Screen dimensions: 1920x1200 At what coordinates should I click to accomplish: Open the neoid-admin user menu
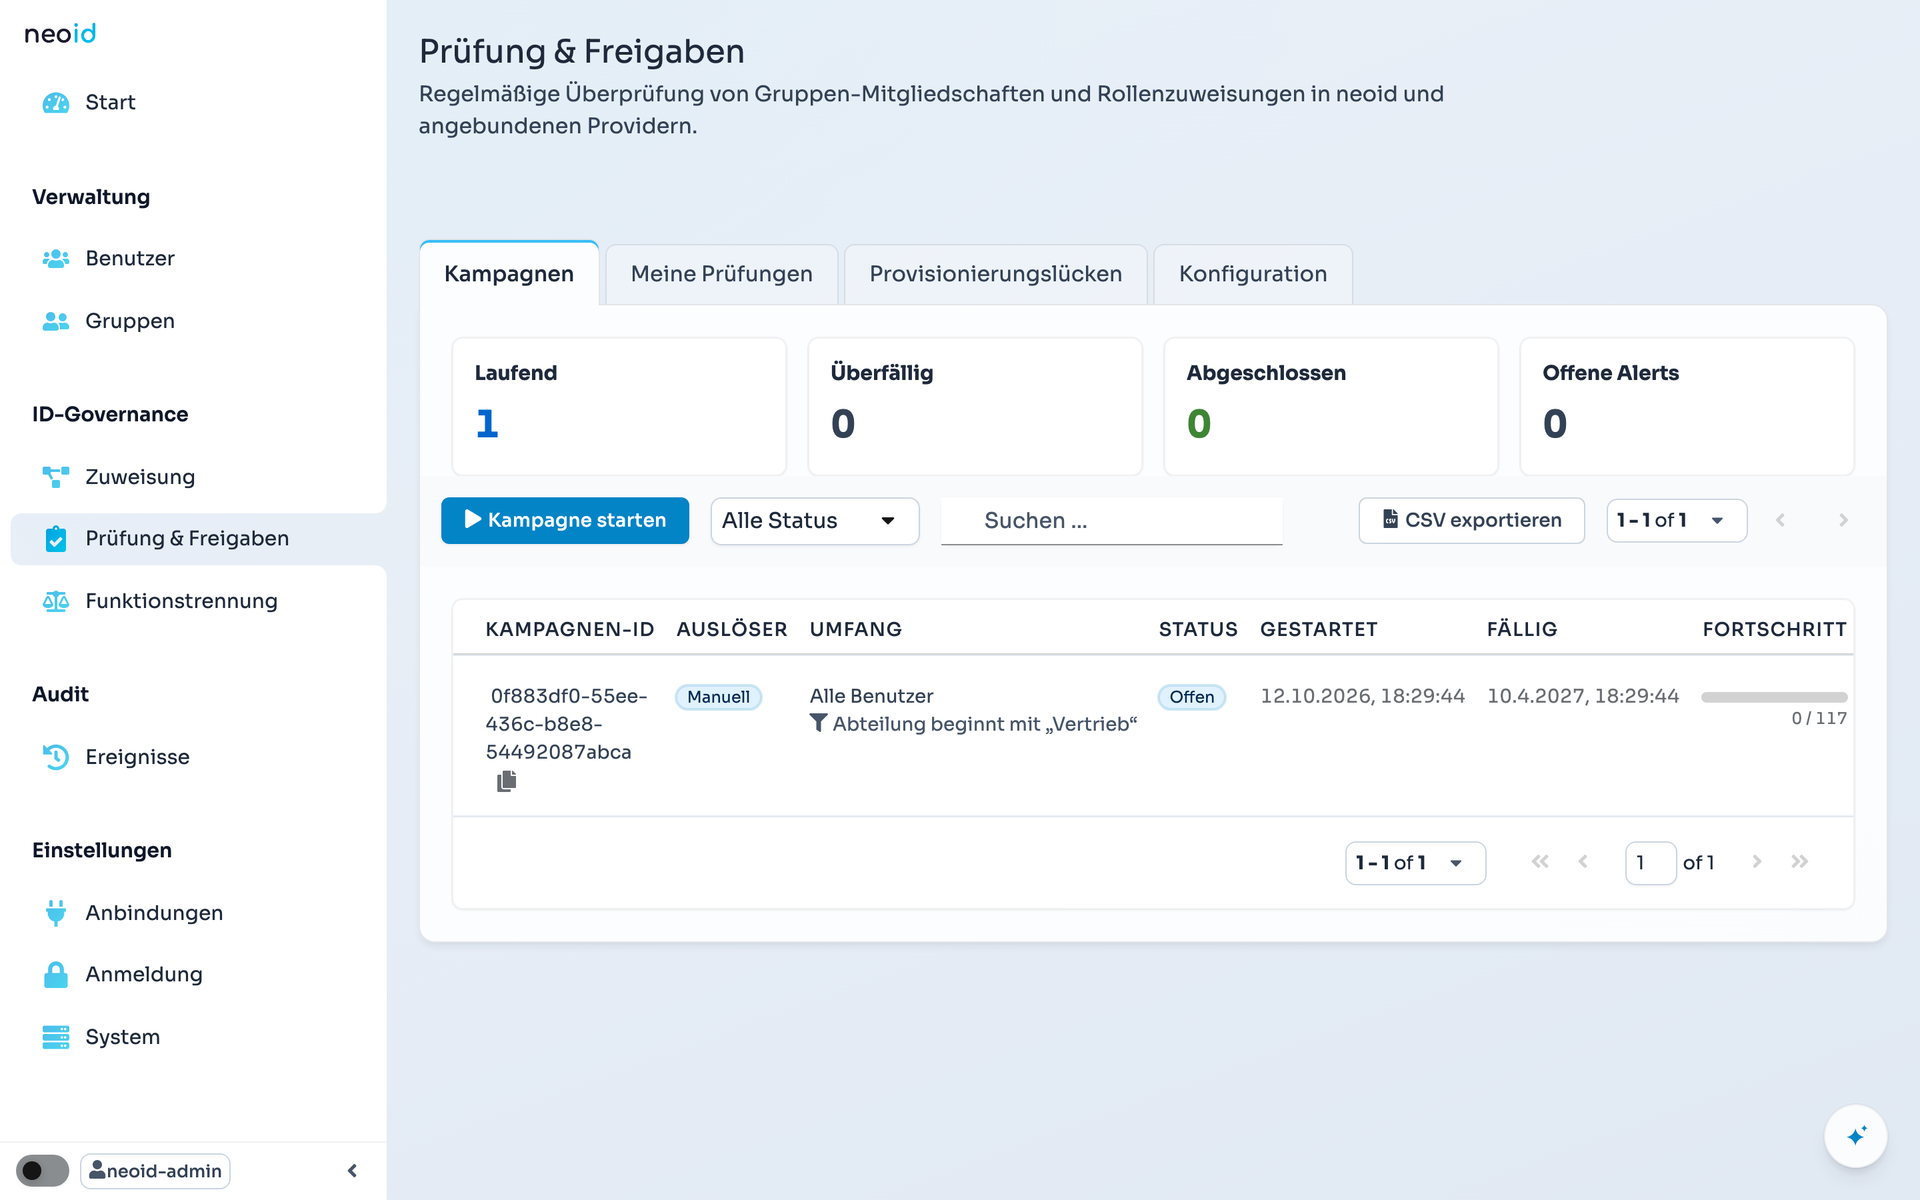pos(155,1171)
